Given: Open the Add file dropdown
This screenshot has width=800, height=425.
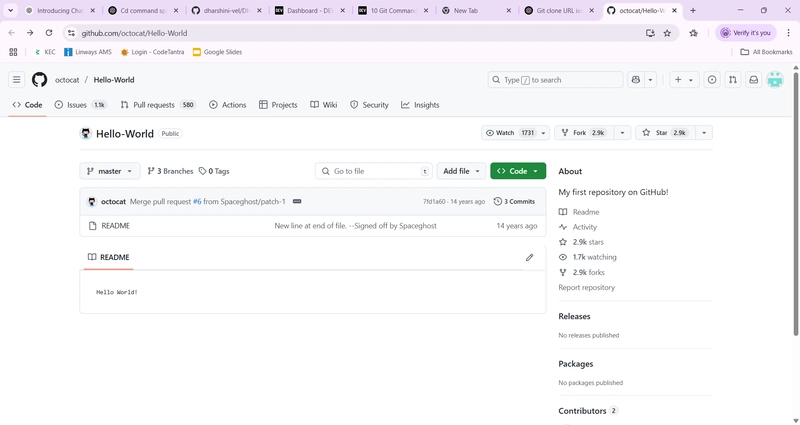Looking at the screenshot, I should coord(461,171).
